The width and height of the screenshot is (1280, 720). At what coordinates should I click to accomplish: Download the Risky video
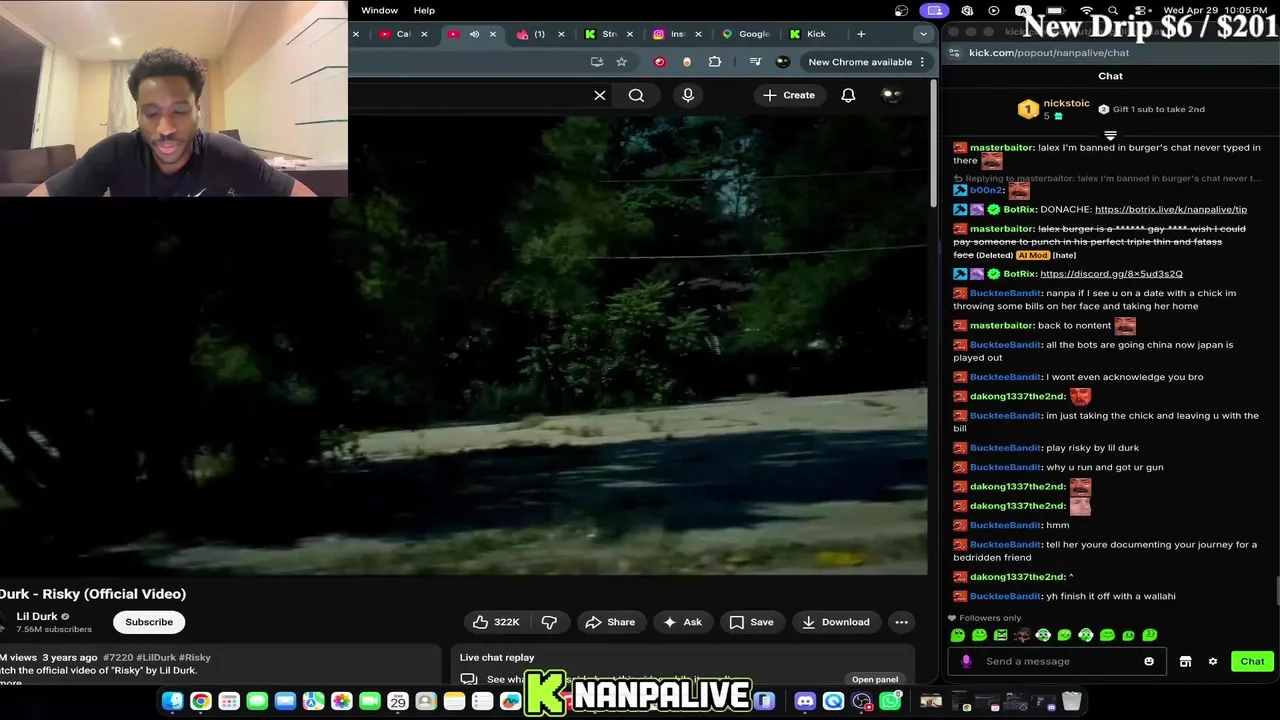pyautogui.click(x=836, y=622)
